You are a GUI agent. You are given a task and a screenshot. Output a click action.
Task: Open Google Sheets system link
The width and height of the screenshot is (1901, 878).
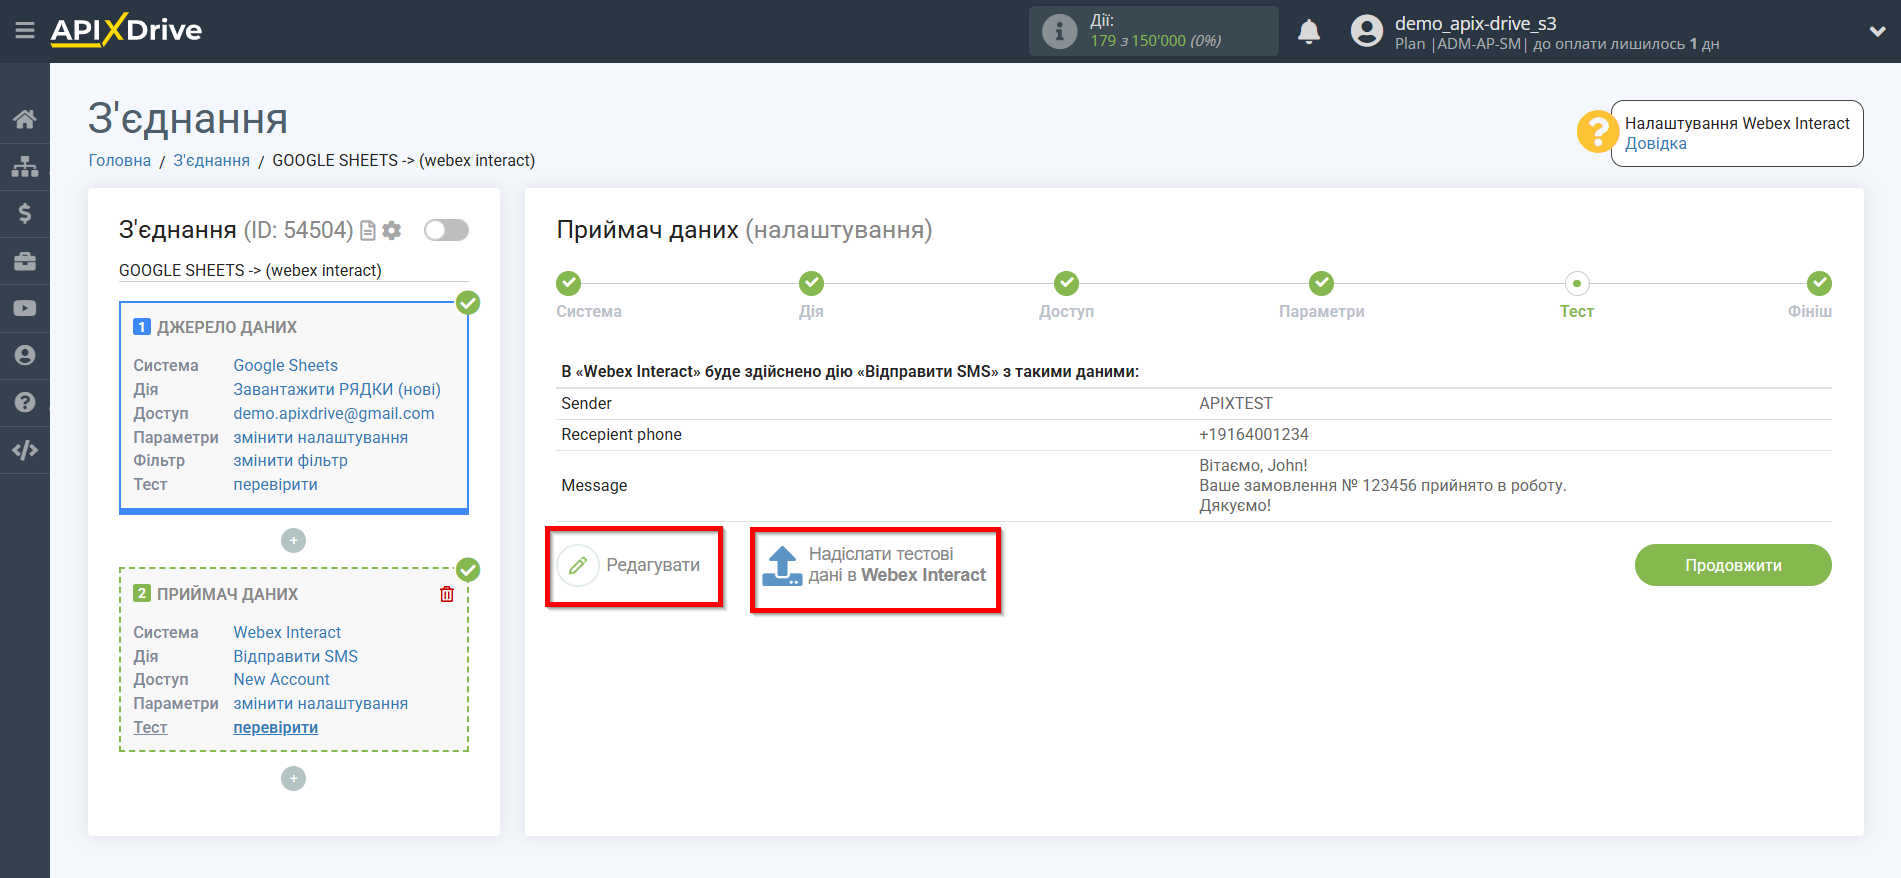[286, 366]
